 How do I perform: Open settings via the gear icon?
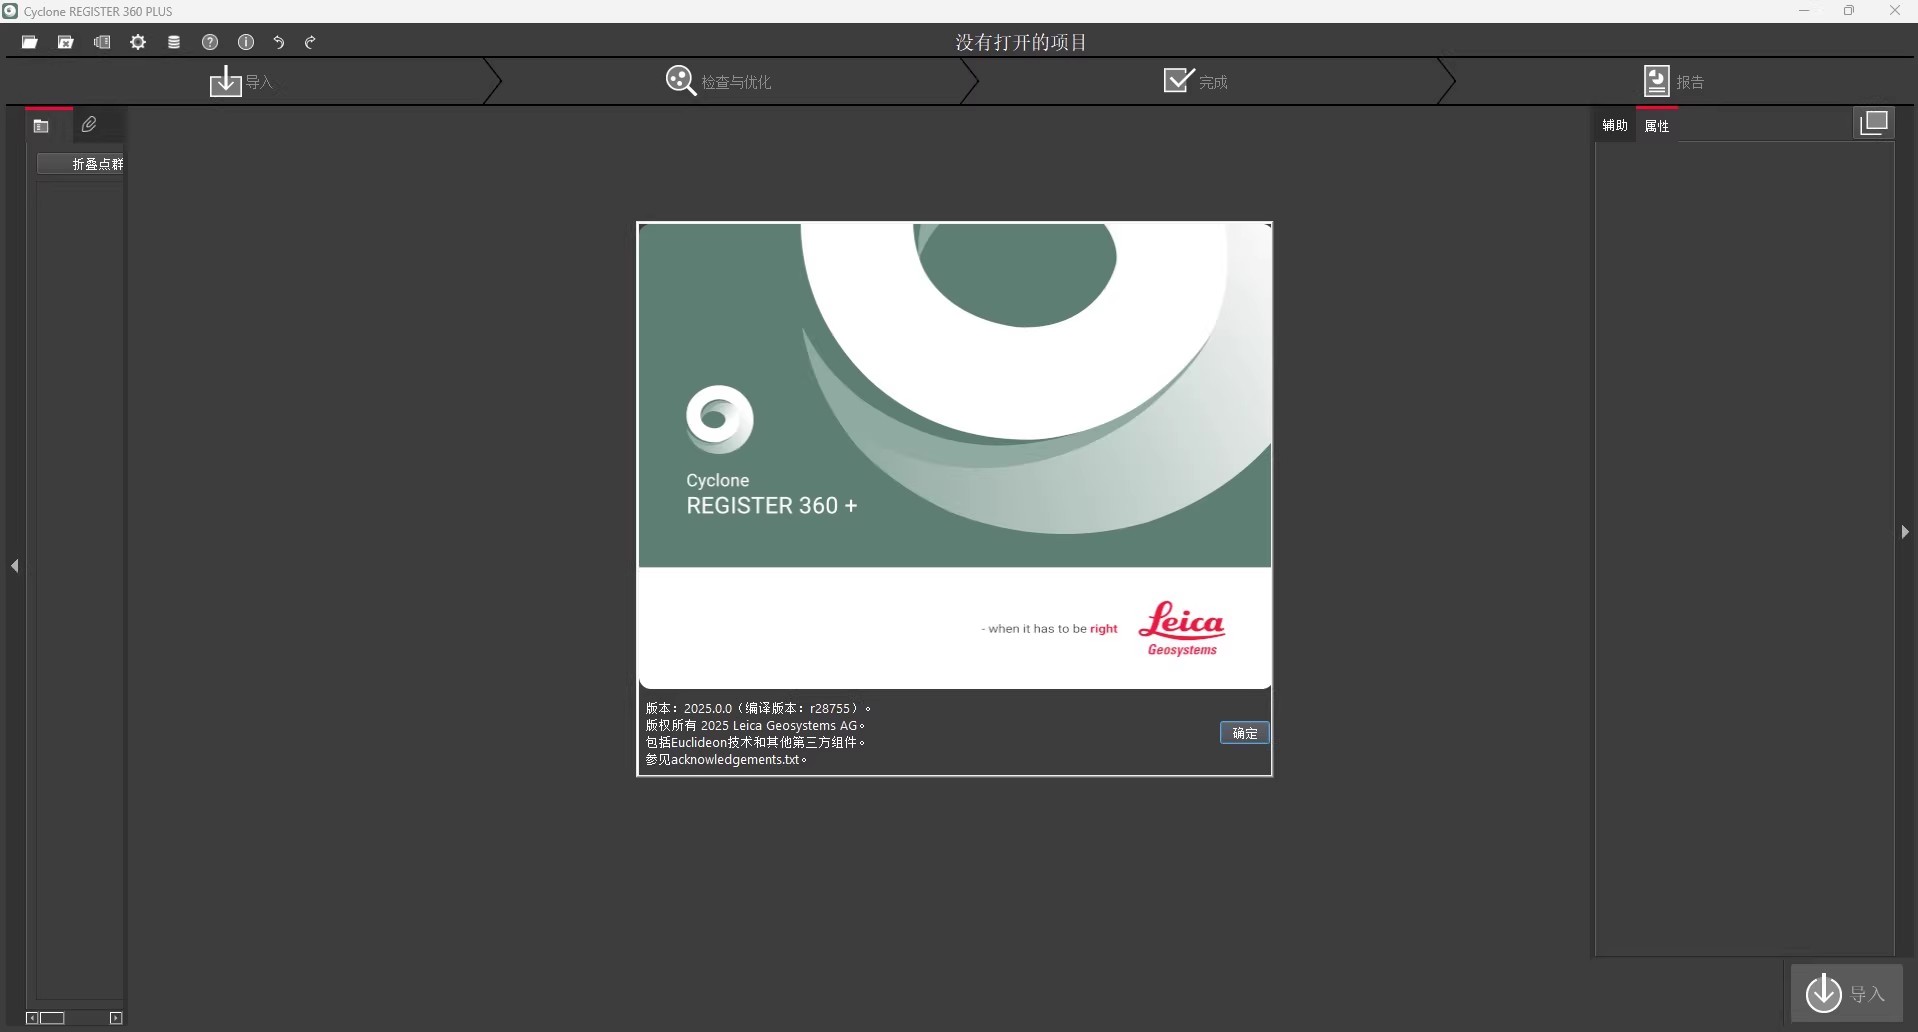tap(138, 42)
